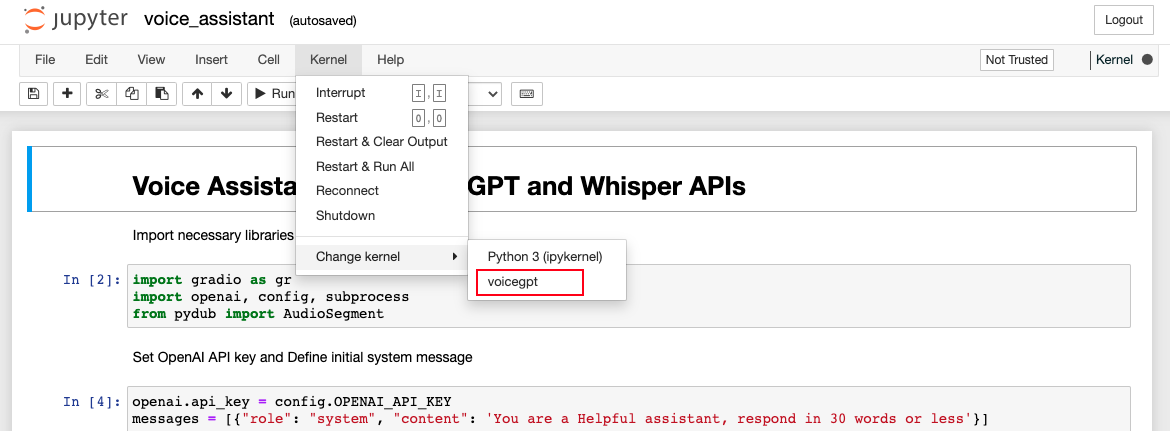This screenshot has height=431, width=1170.
Task: Click the (autosaved) checkpoint status text
Action: (323, 21)
